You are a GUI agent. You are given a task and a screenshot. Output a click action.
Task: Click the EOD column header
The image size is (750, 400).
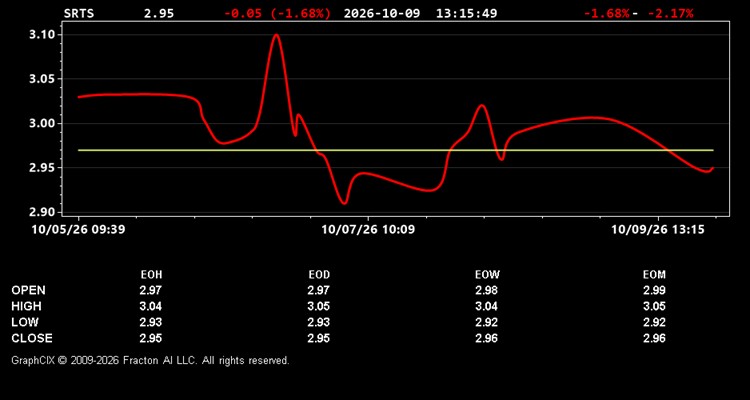(x=319, y=275)
